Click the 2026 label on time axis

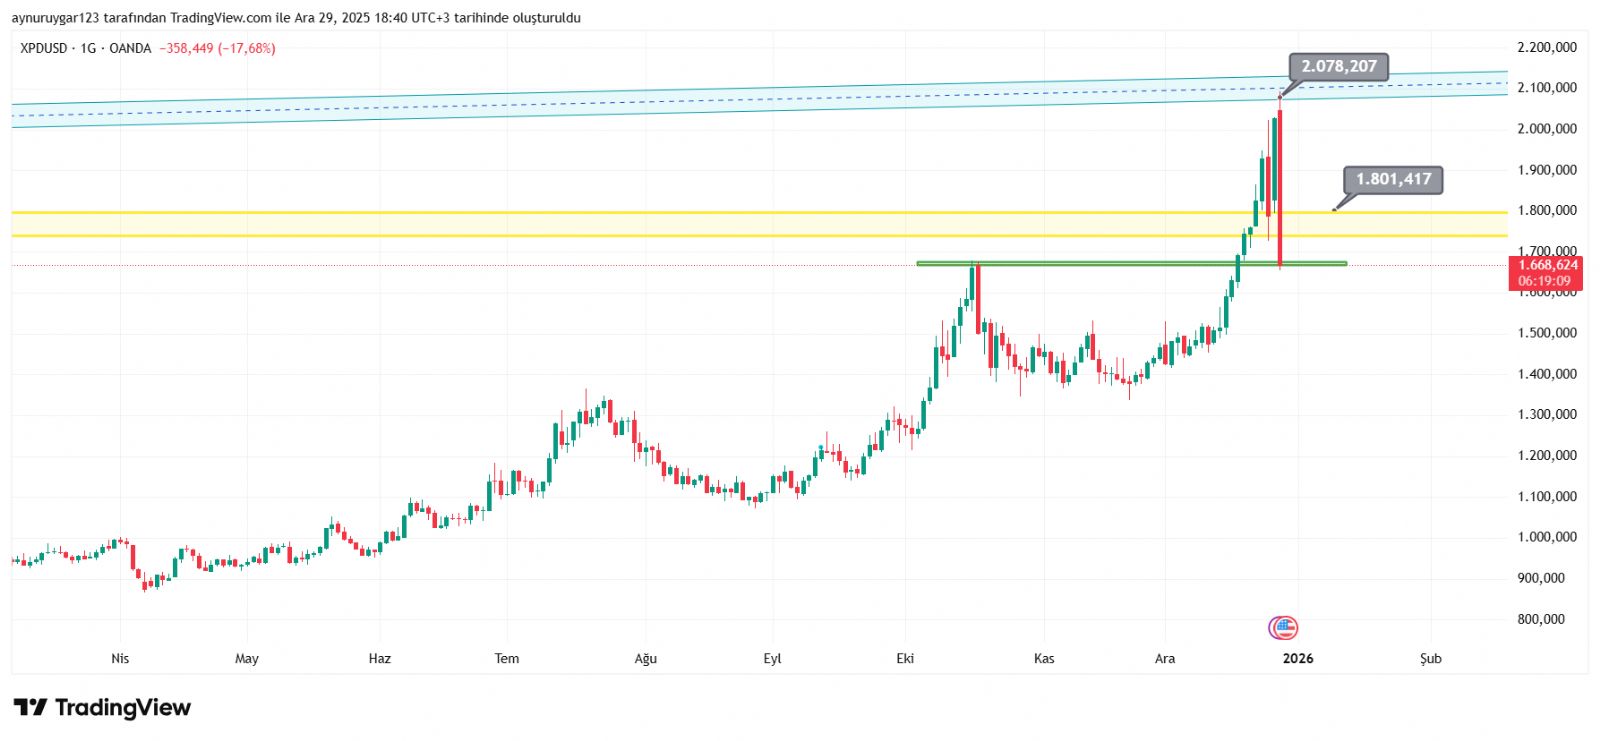[1297, 658]
